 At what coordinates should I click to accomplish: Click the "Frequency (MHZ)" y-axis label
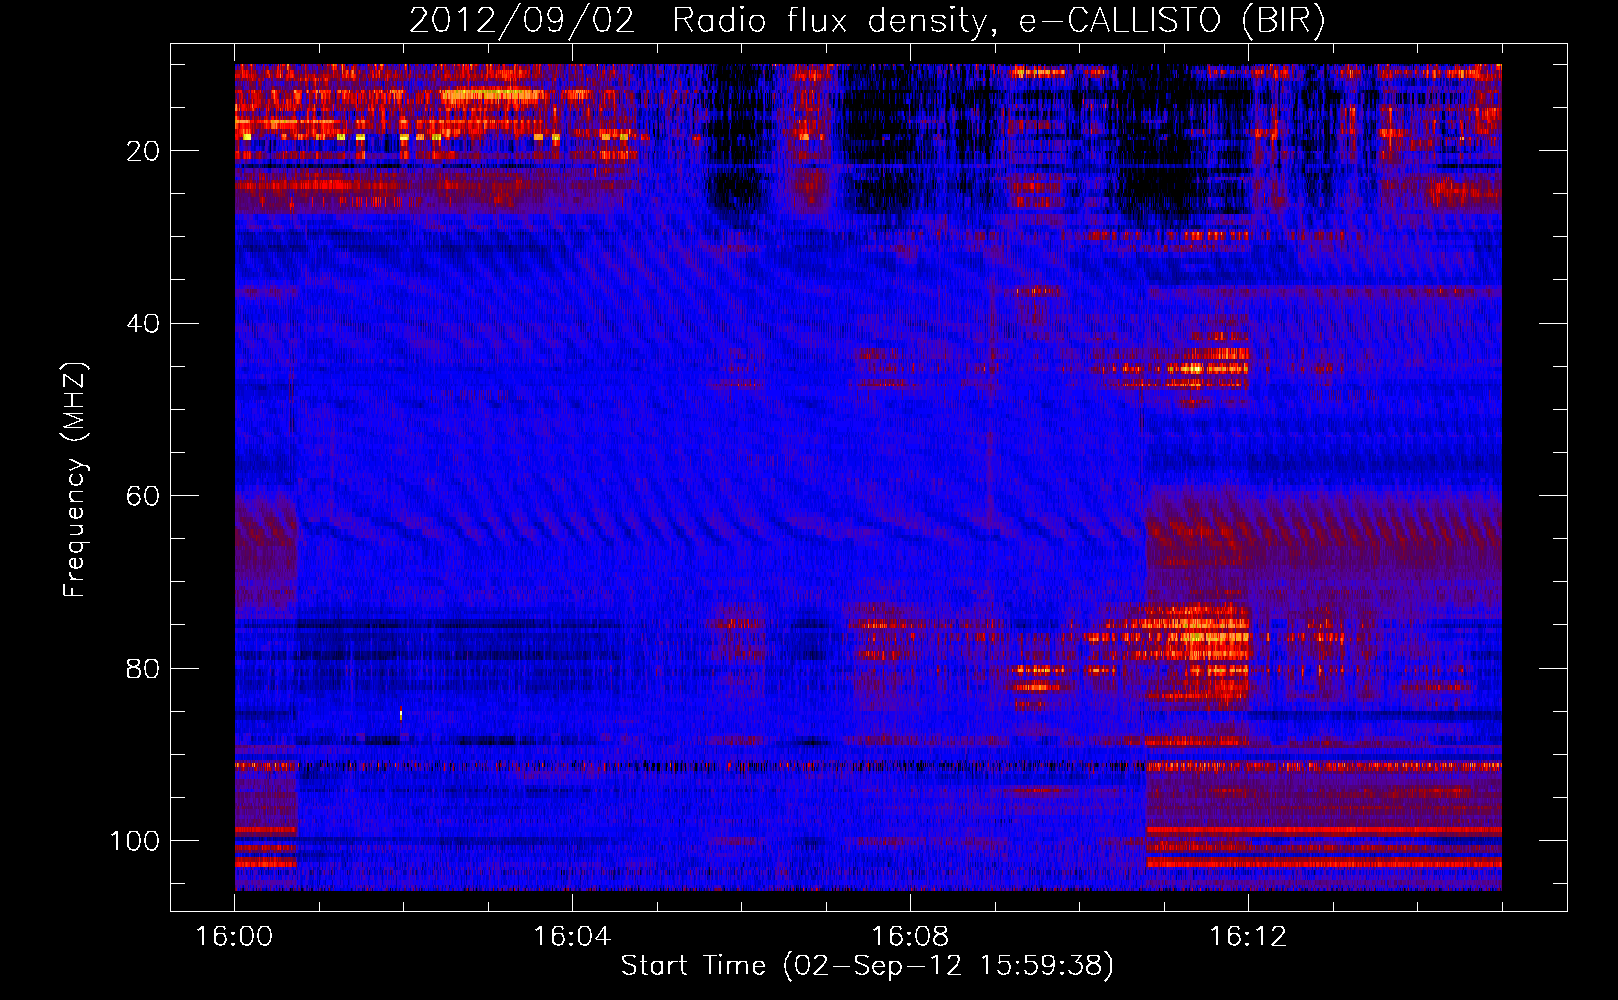pos(75,480)
